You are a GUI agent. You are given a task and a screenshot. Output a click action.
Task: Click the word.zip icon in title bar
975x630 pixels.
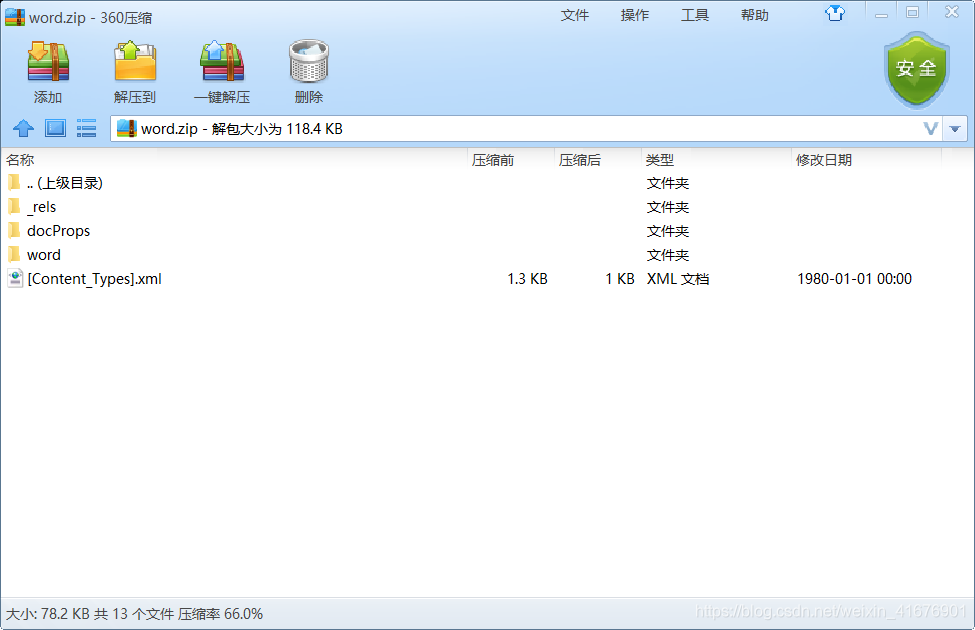15,17
